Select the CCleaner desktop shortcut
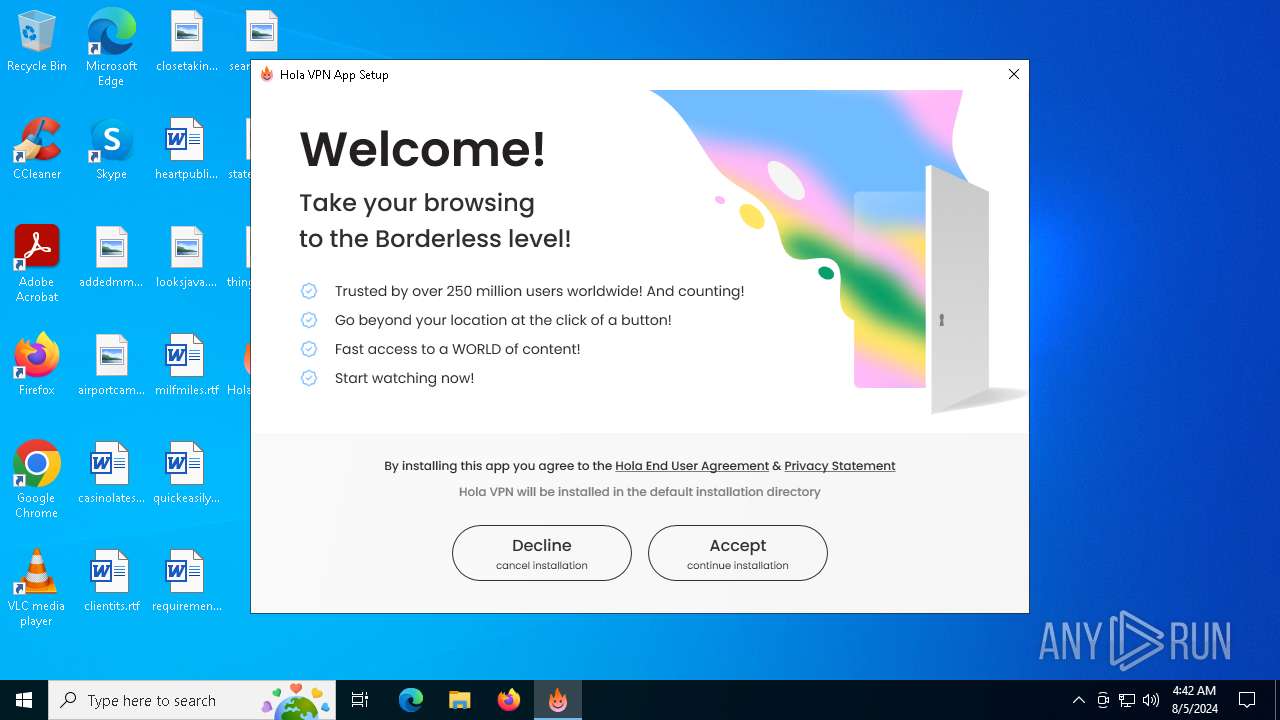 click(37, 149)
